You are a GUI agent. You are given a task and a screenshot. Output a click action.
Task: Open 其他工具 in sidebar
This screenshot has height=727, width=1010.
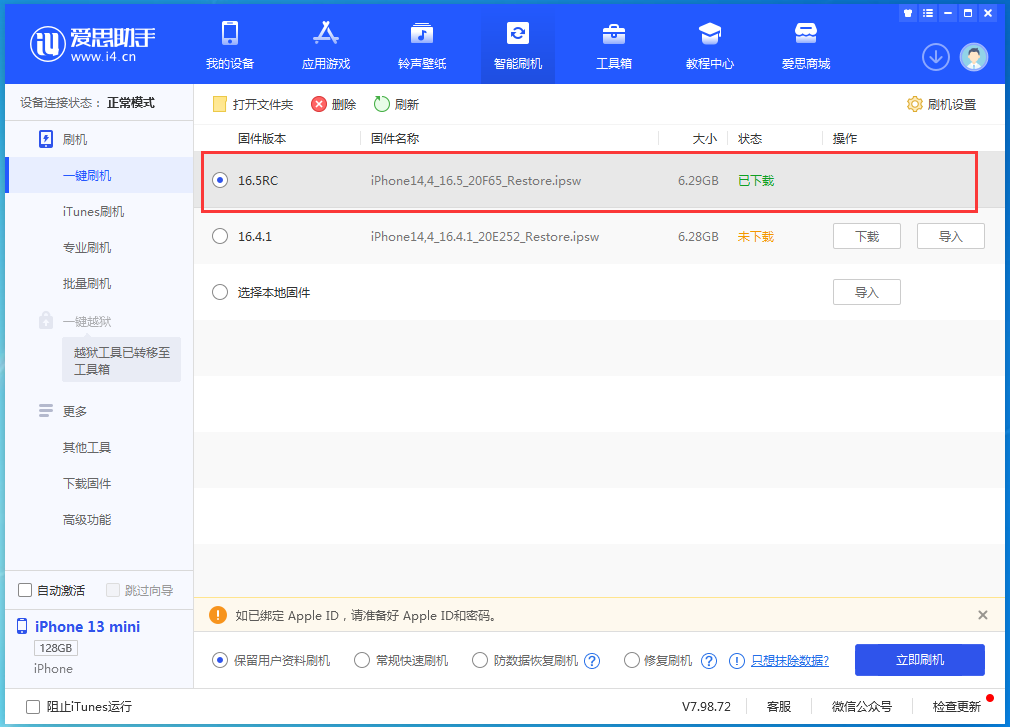click(87, 447)
